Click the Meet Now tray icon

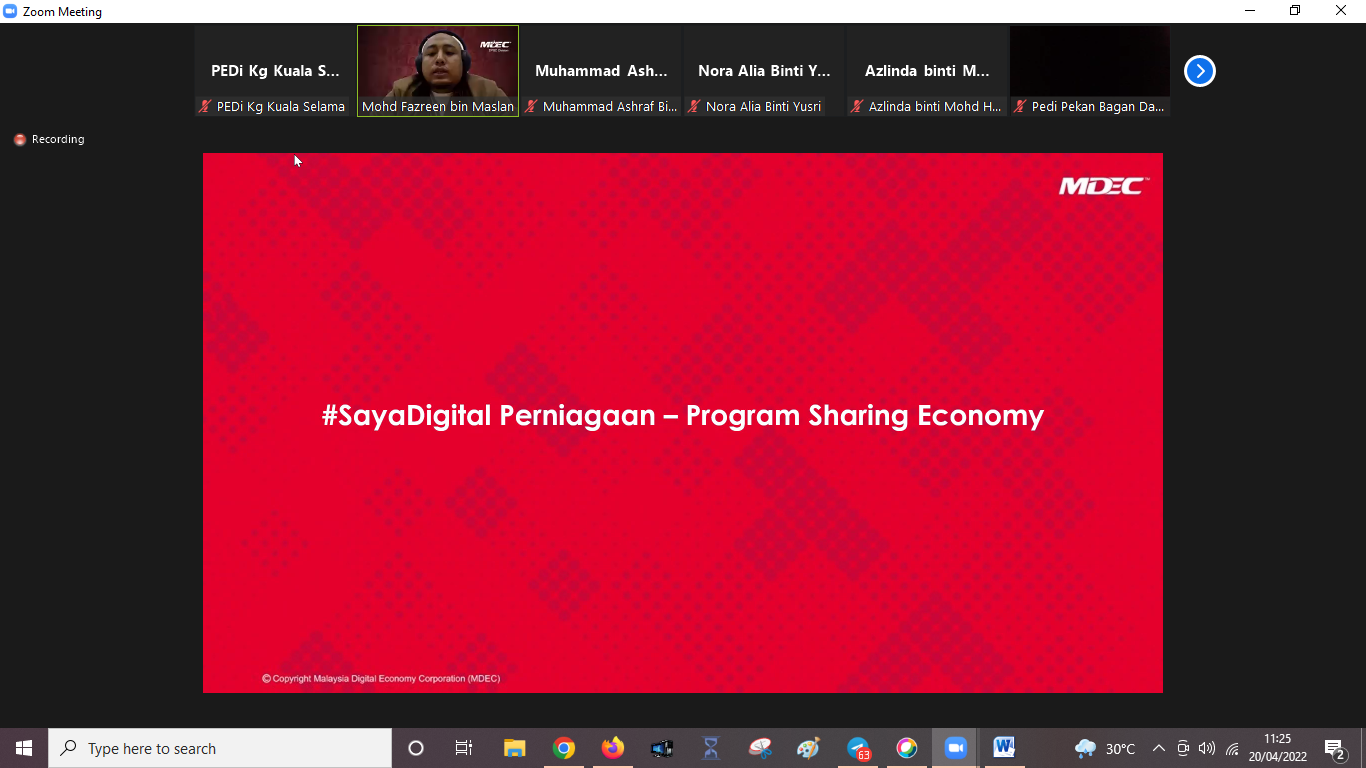1183,748
